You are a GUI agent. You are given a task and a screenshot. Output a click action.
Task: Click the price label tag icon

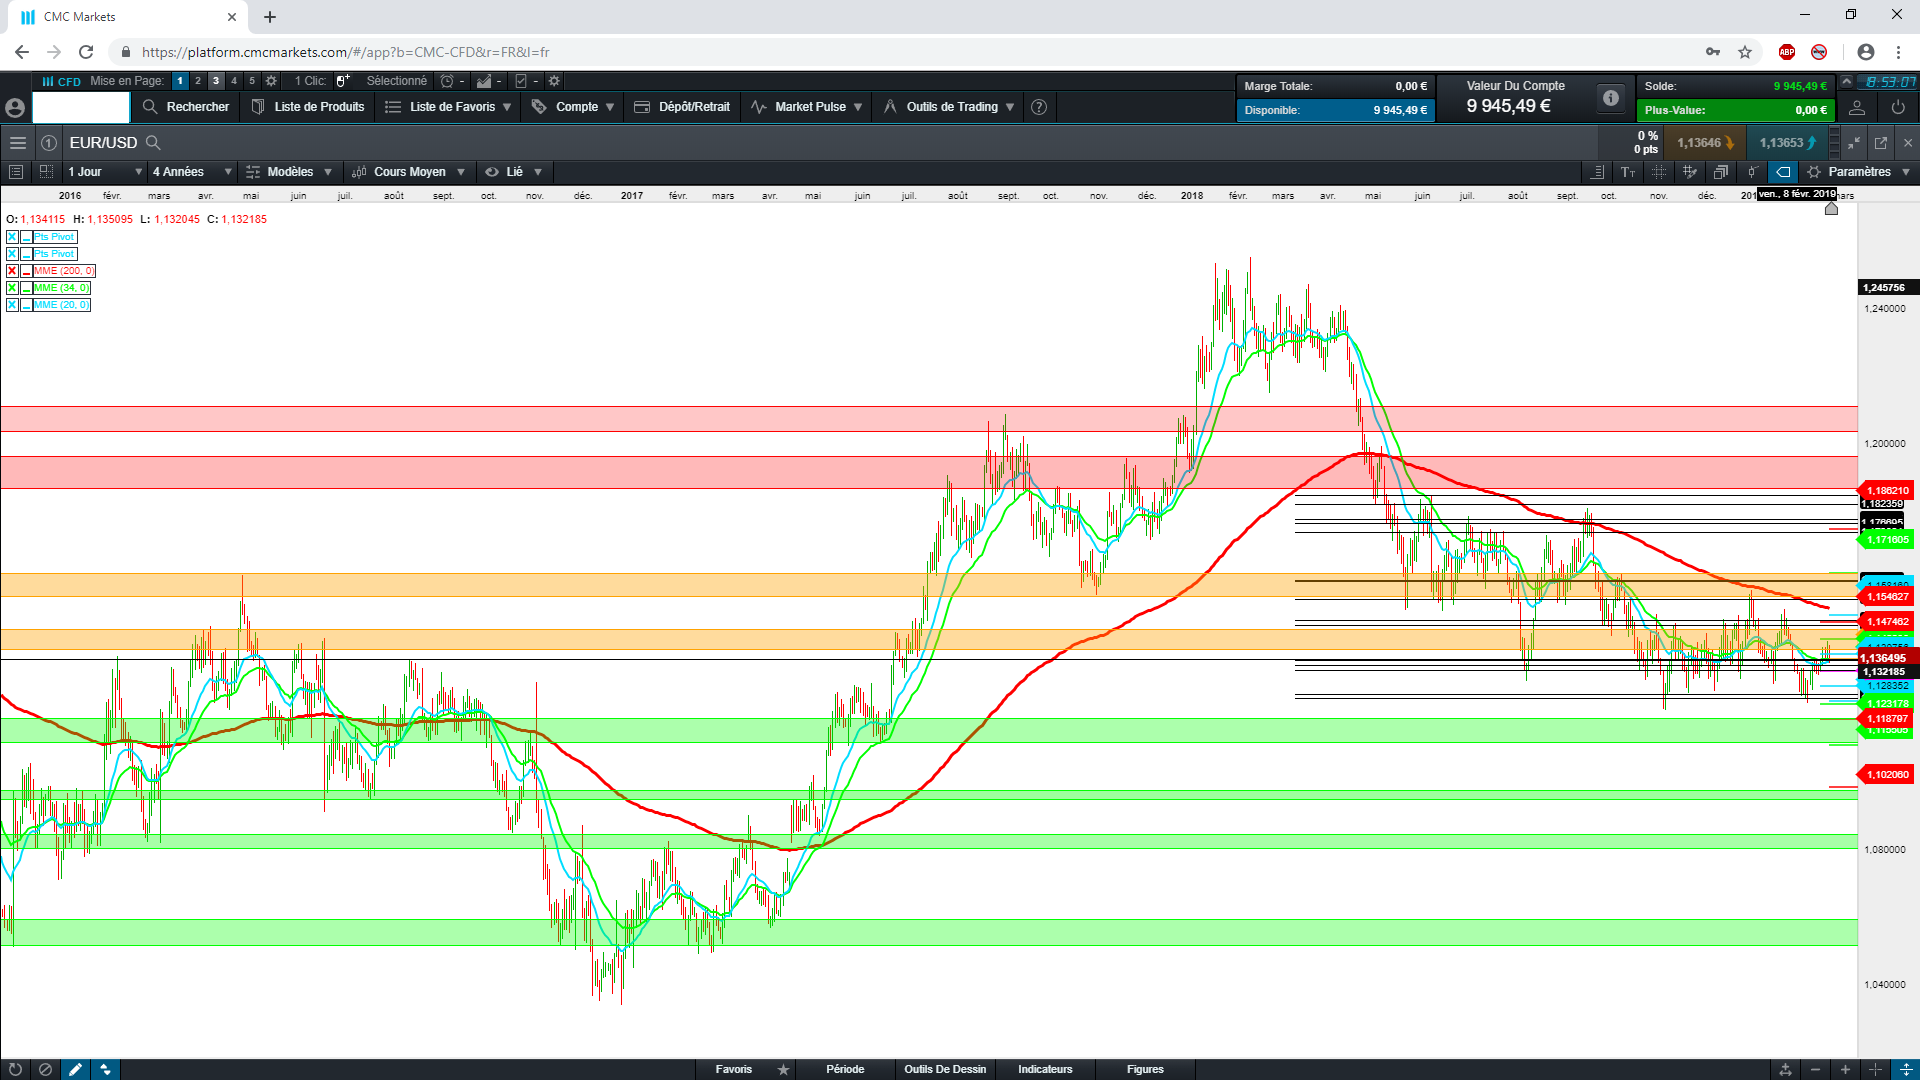[x=1783, y=172]
